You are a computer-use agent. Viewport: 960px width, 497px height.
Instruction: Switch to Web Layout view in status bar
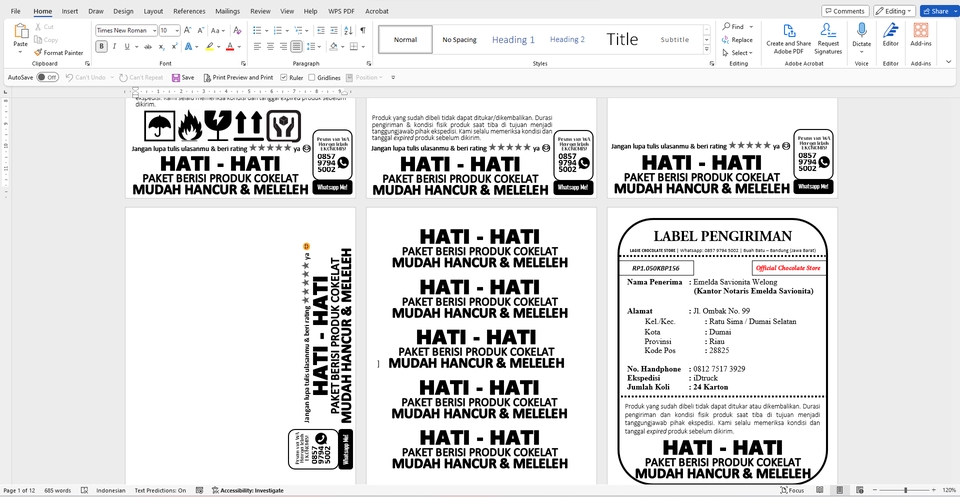tap(860, 490)
